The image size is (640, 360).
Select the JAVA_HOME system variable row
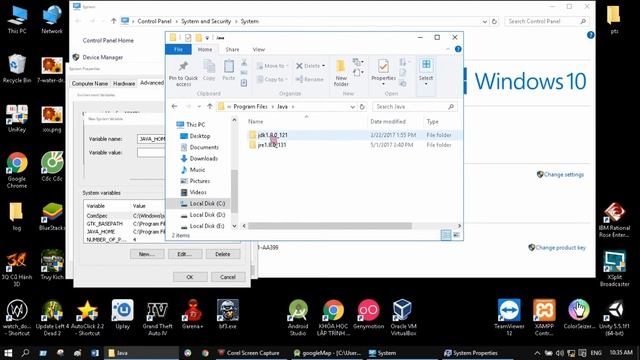[x=125, y=231]
